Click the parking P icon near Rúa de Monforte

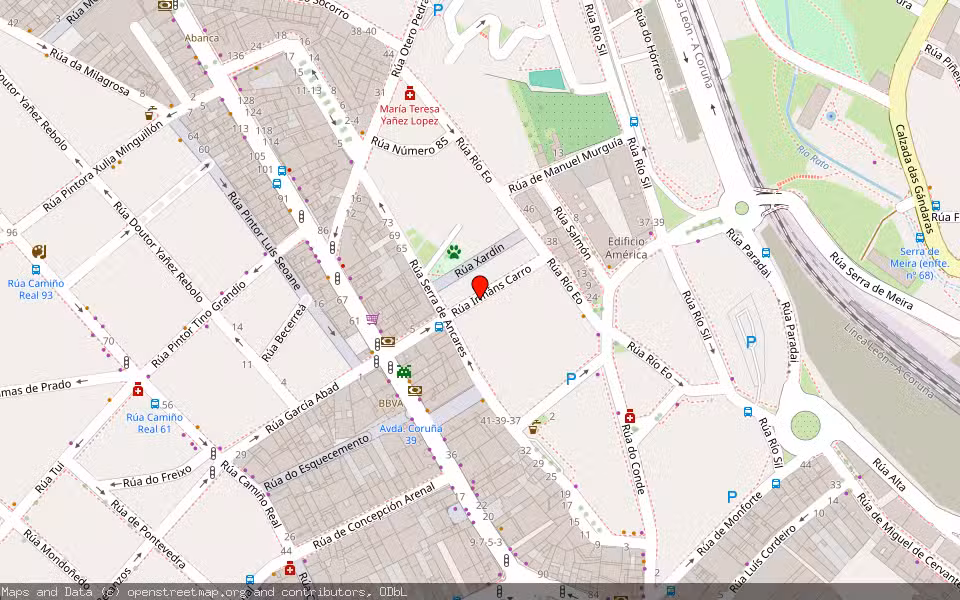coord(732,497)
